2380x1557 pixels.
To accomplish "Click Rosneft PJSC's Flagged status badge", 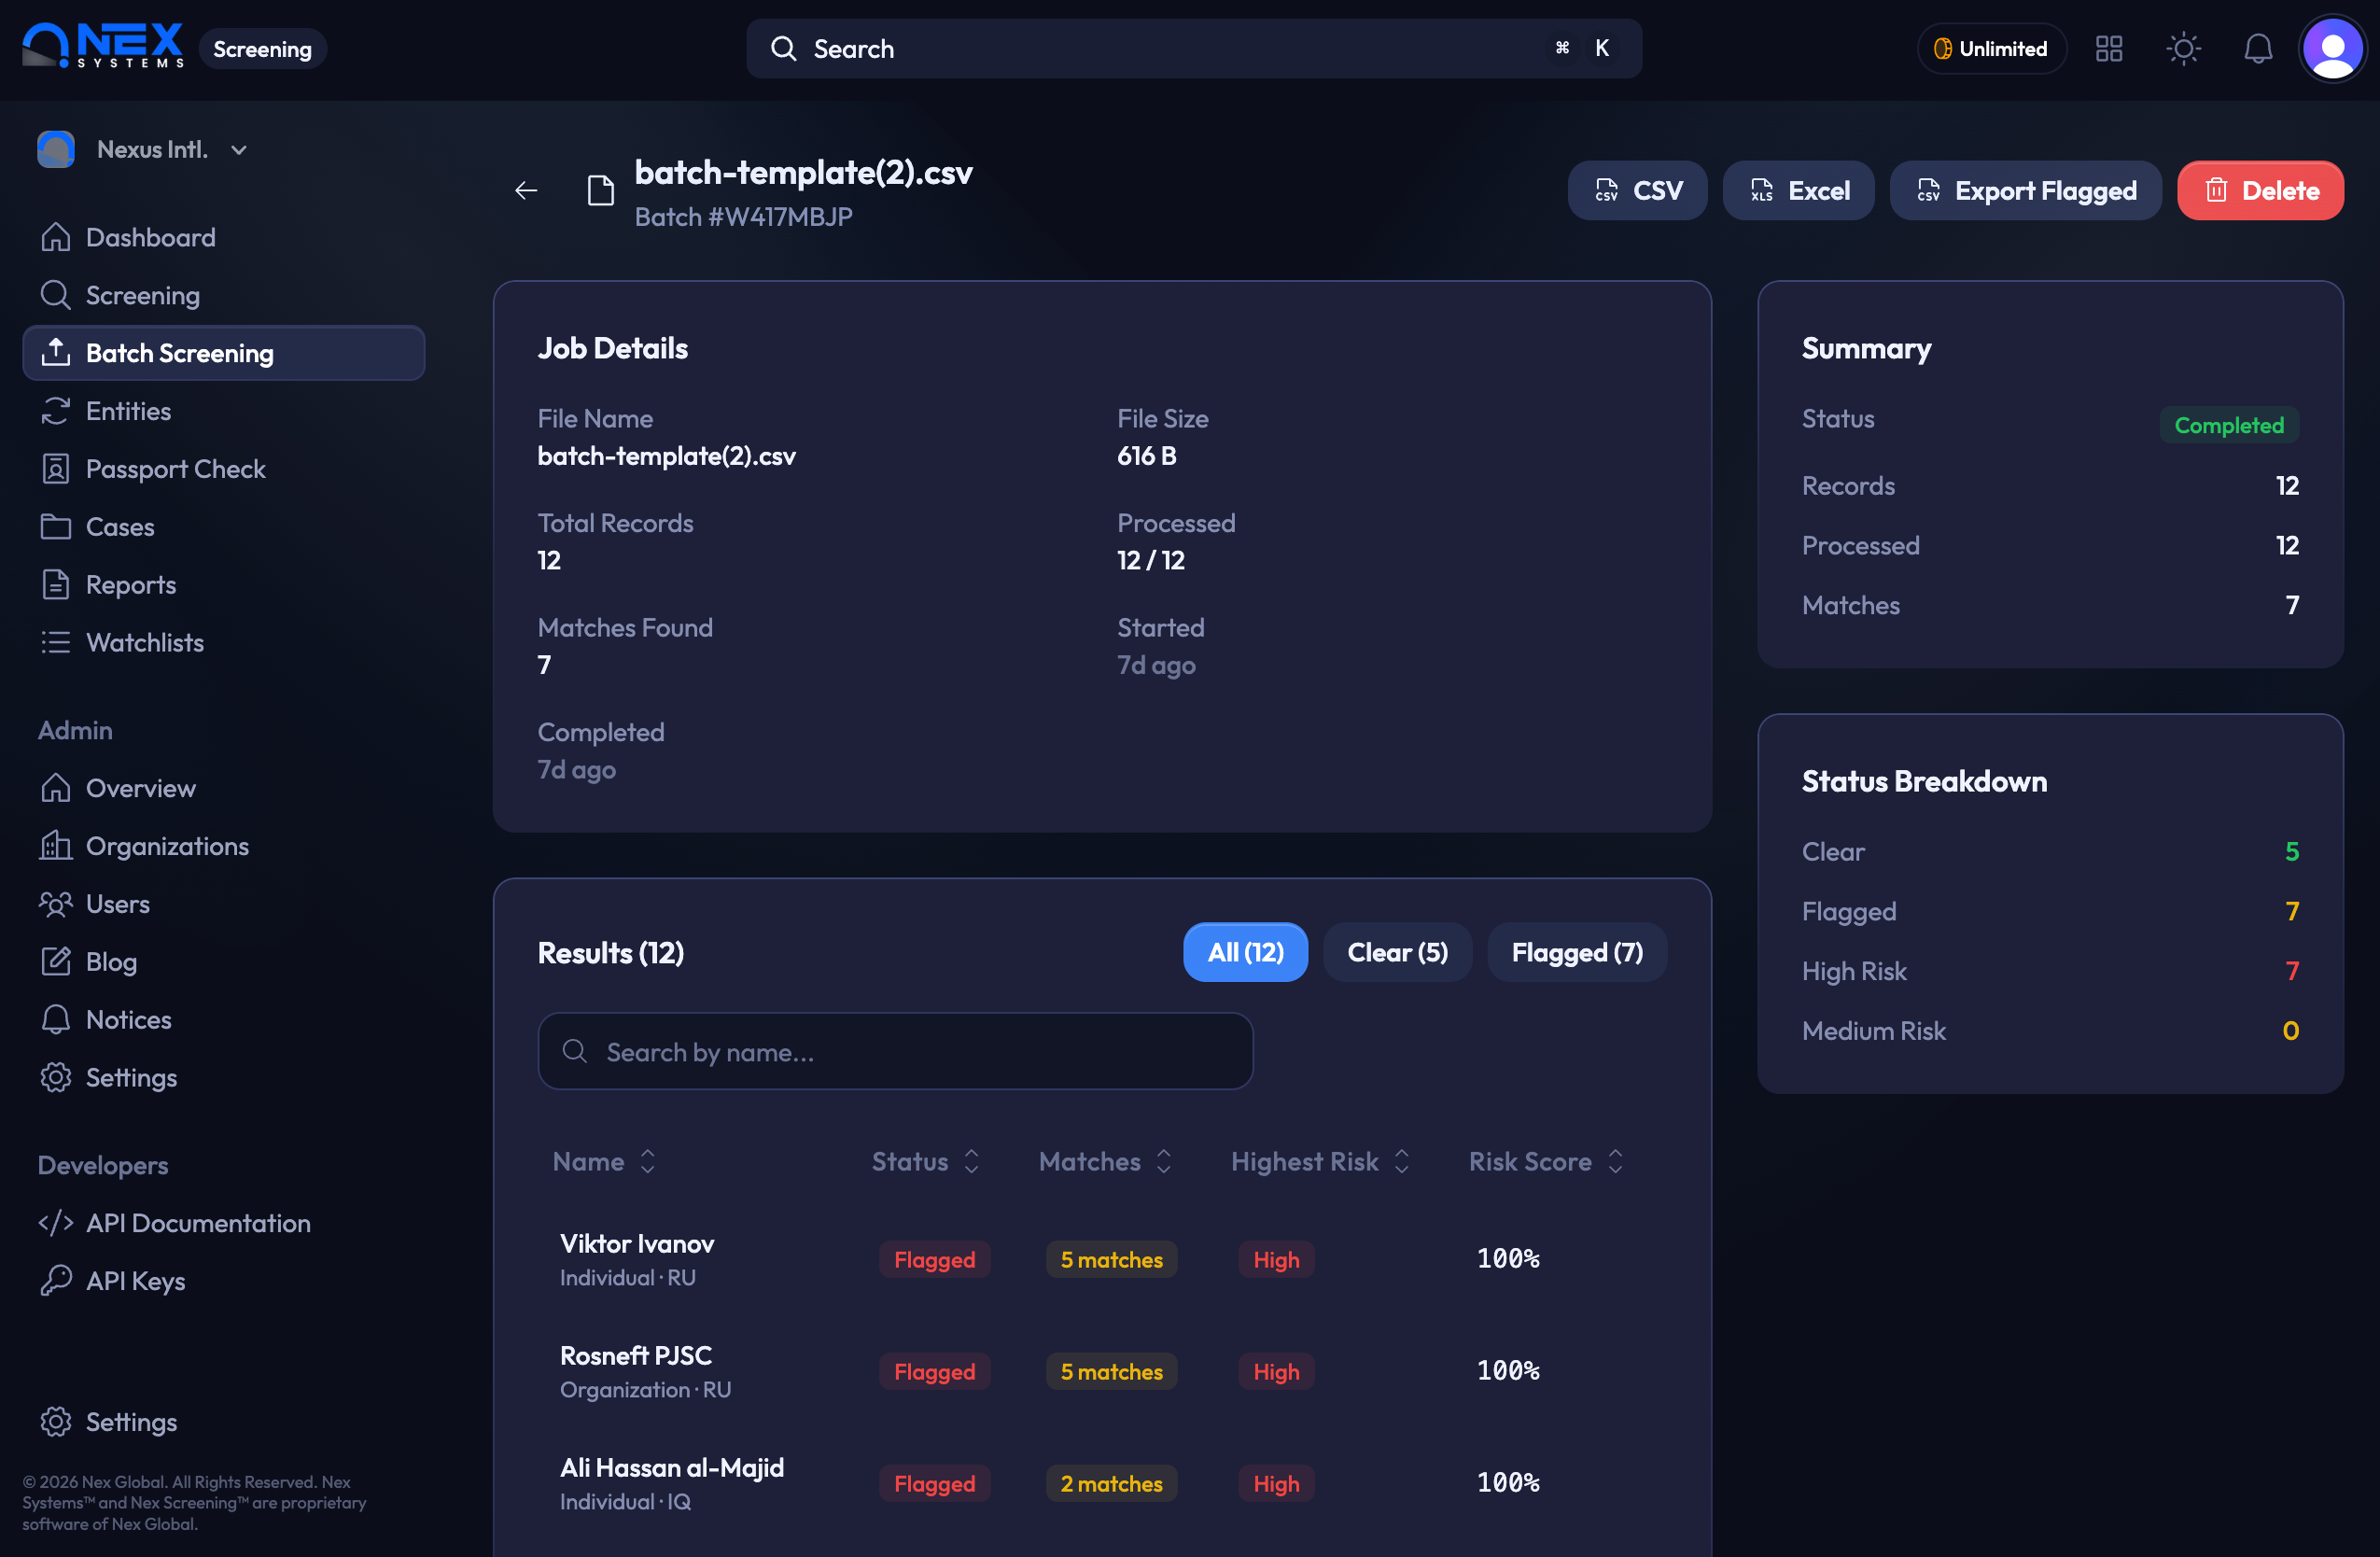I will (x=934, y=1372).
